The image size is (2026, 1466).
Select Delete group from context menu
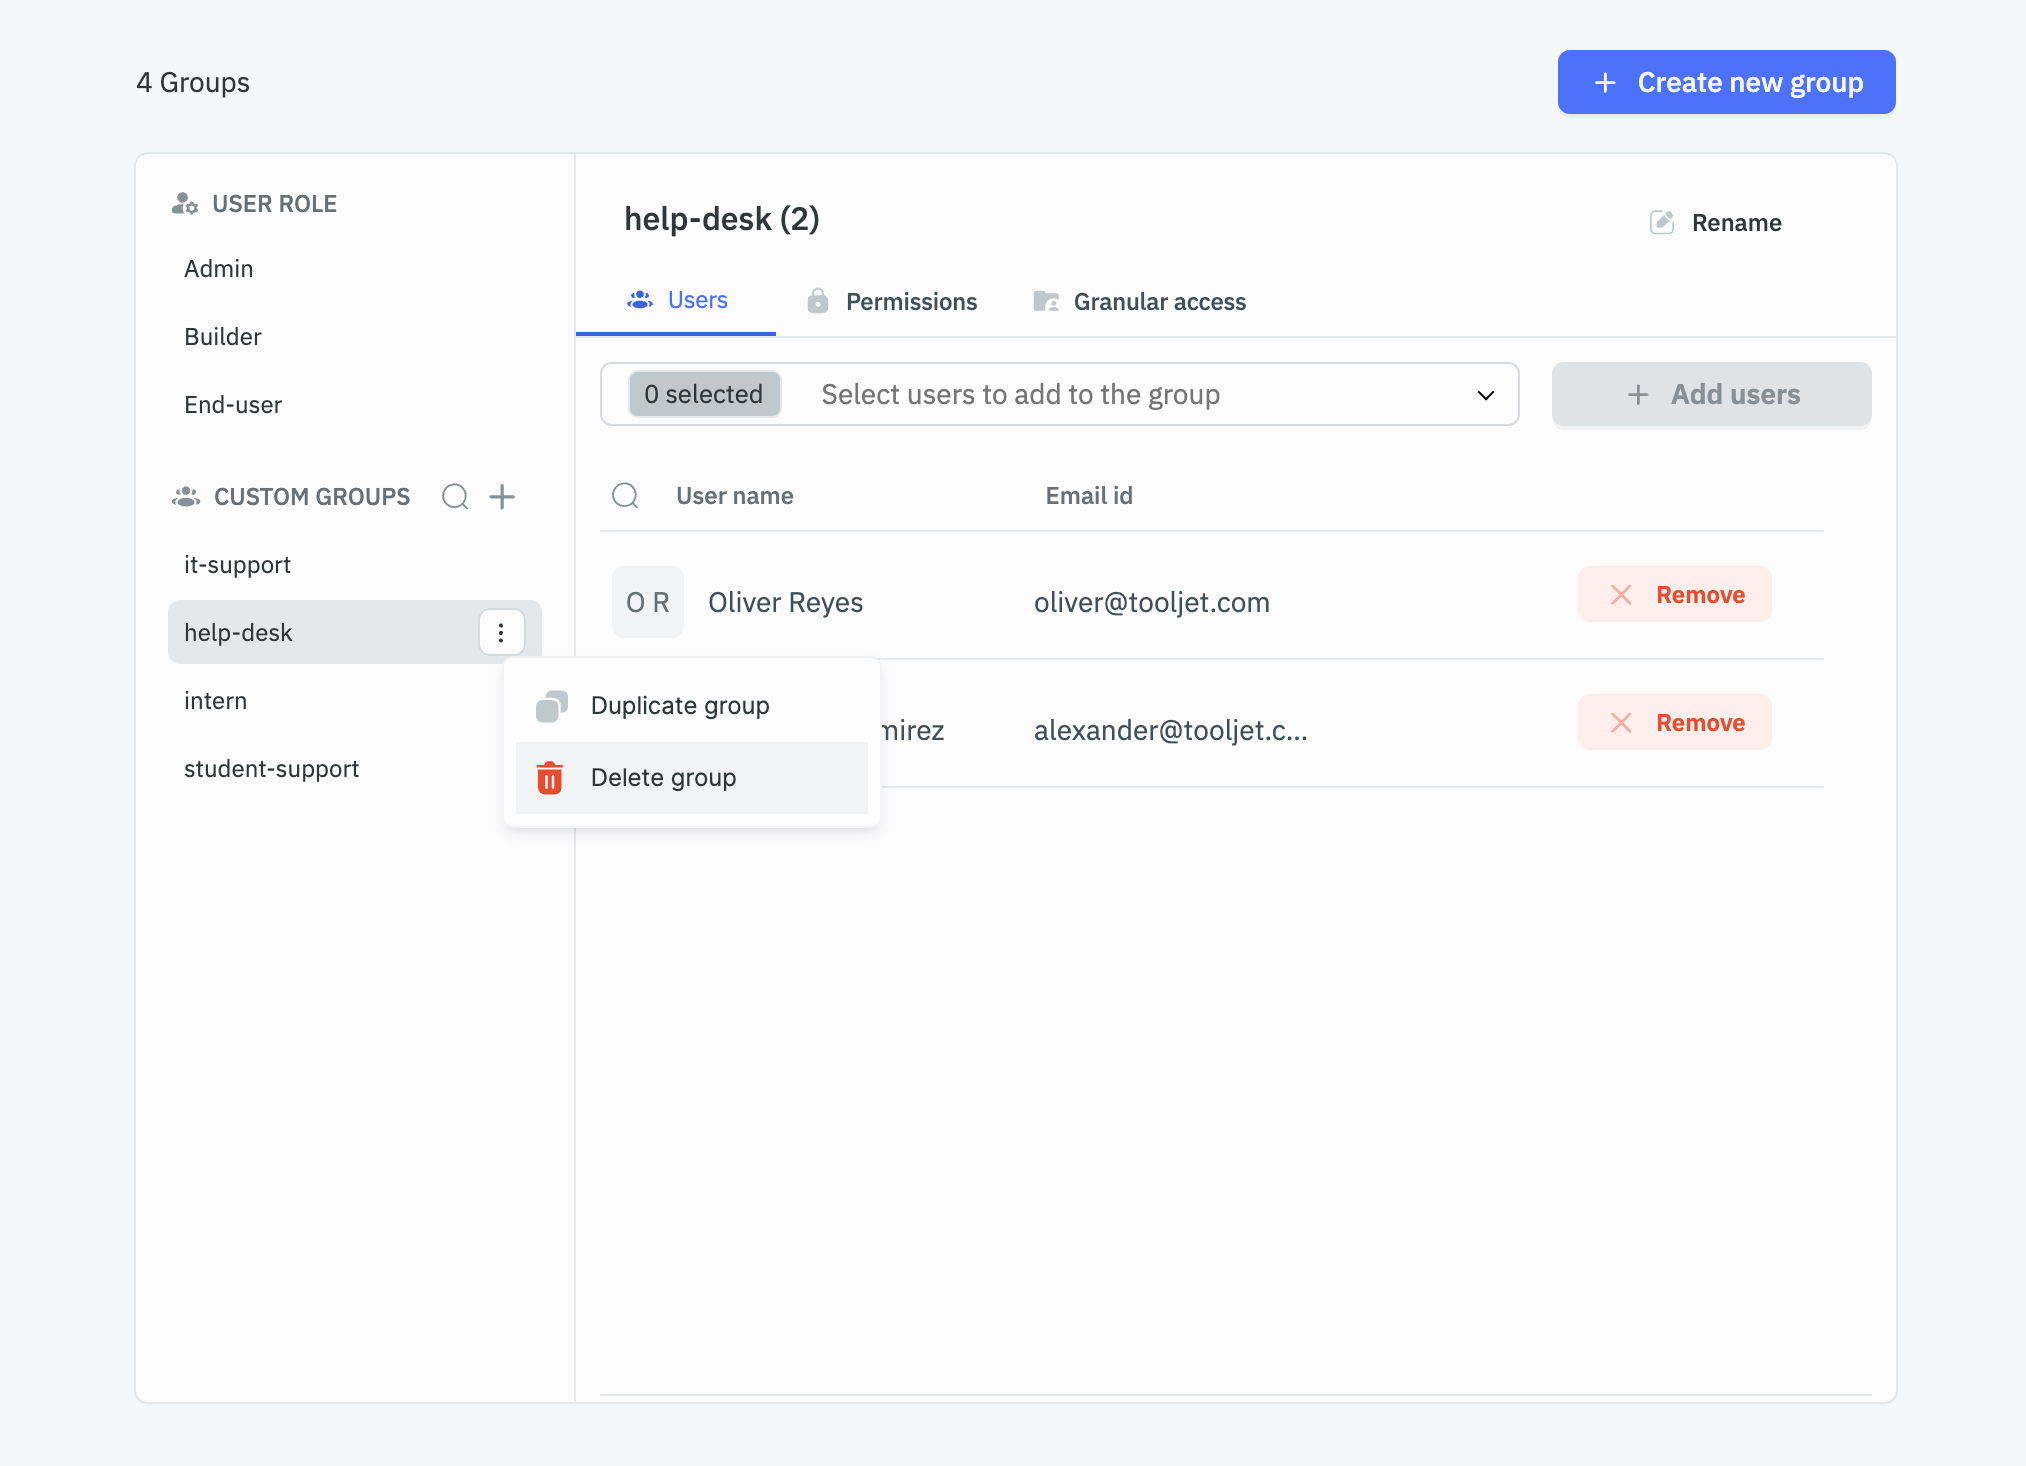662,777
